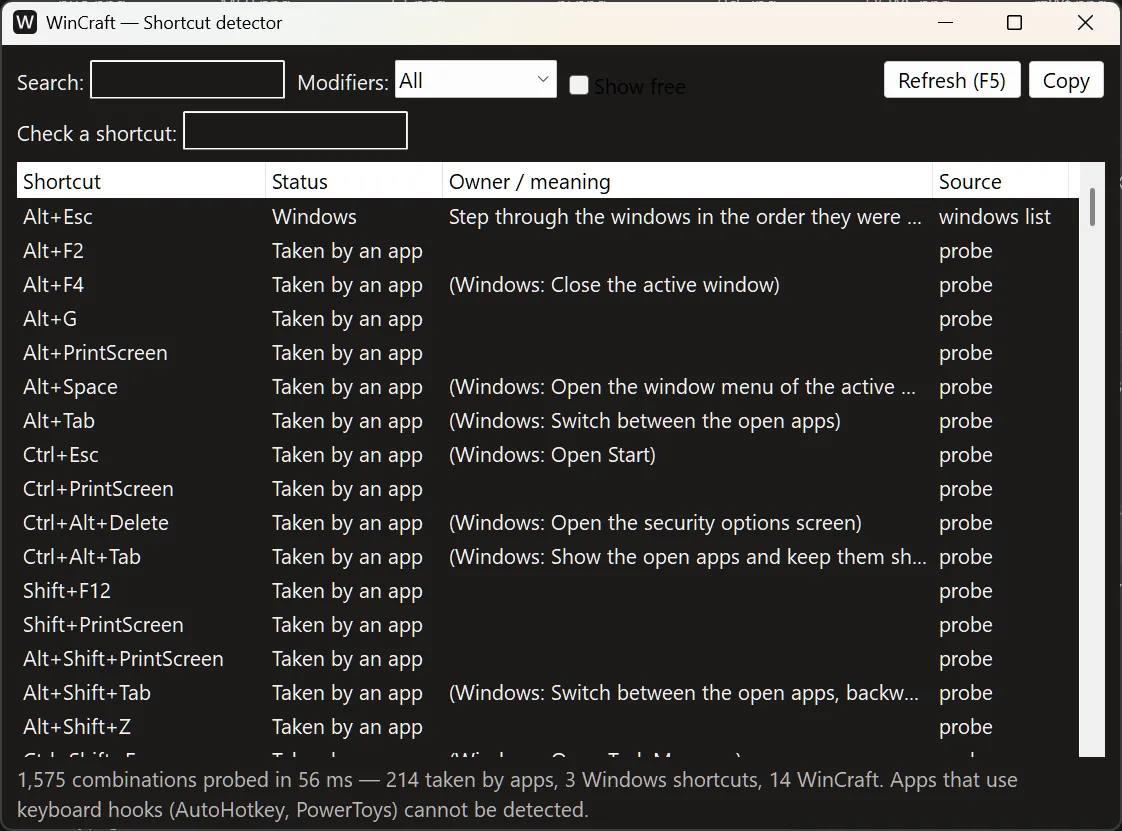Sort by the Source column header

coord(1000,181)
